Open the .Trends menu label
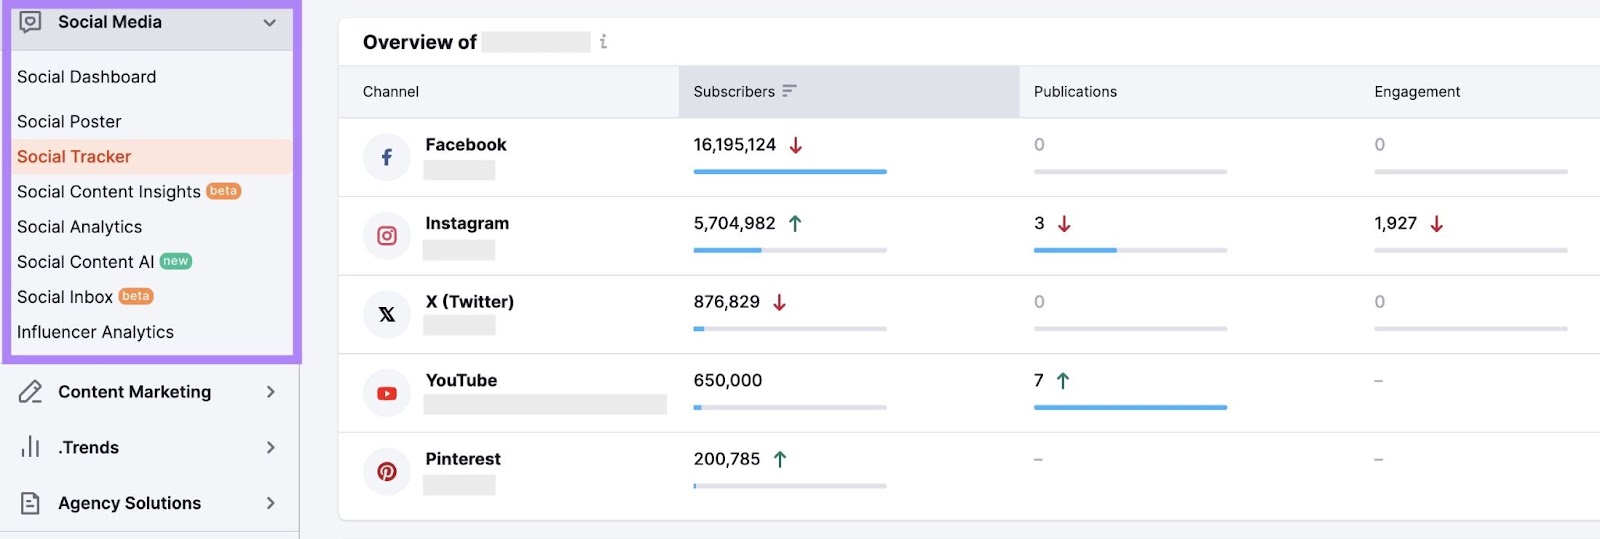Image resolution: width=1600 pixels, height=539 pixels. 89,447
